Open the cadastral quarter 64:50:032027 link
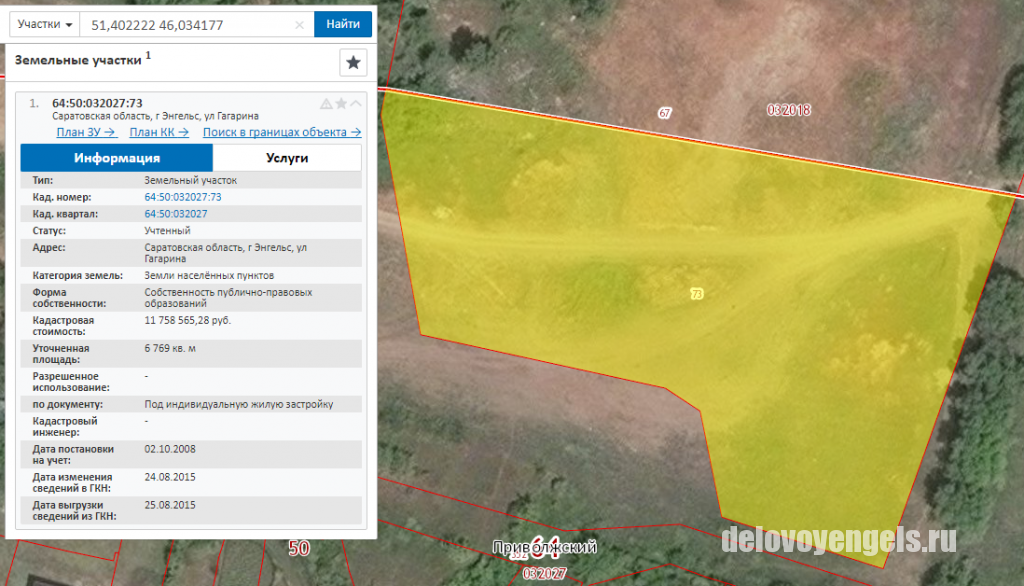 tap(176, 214)
